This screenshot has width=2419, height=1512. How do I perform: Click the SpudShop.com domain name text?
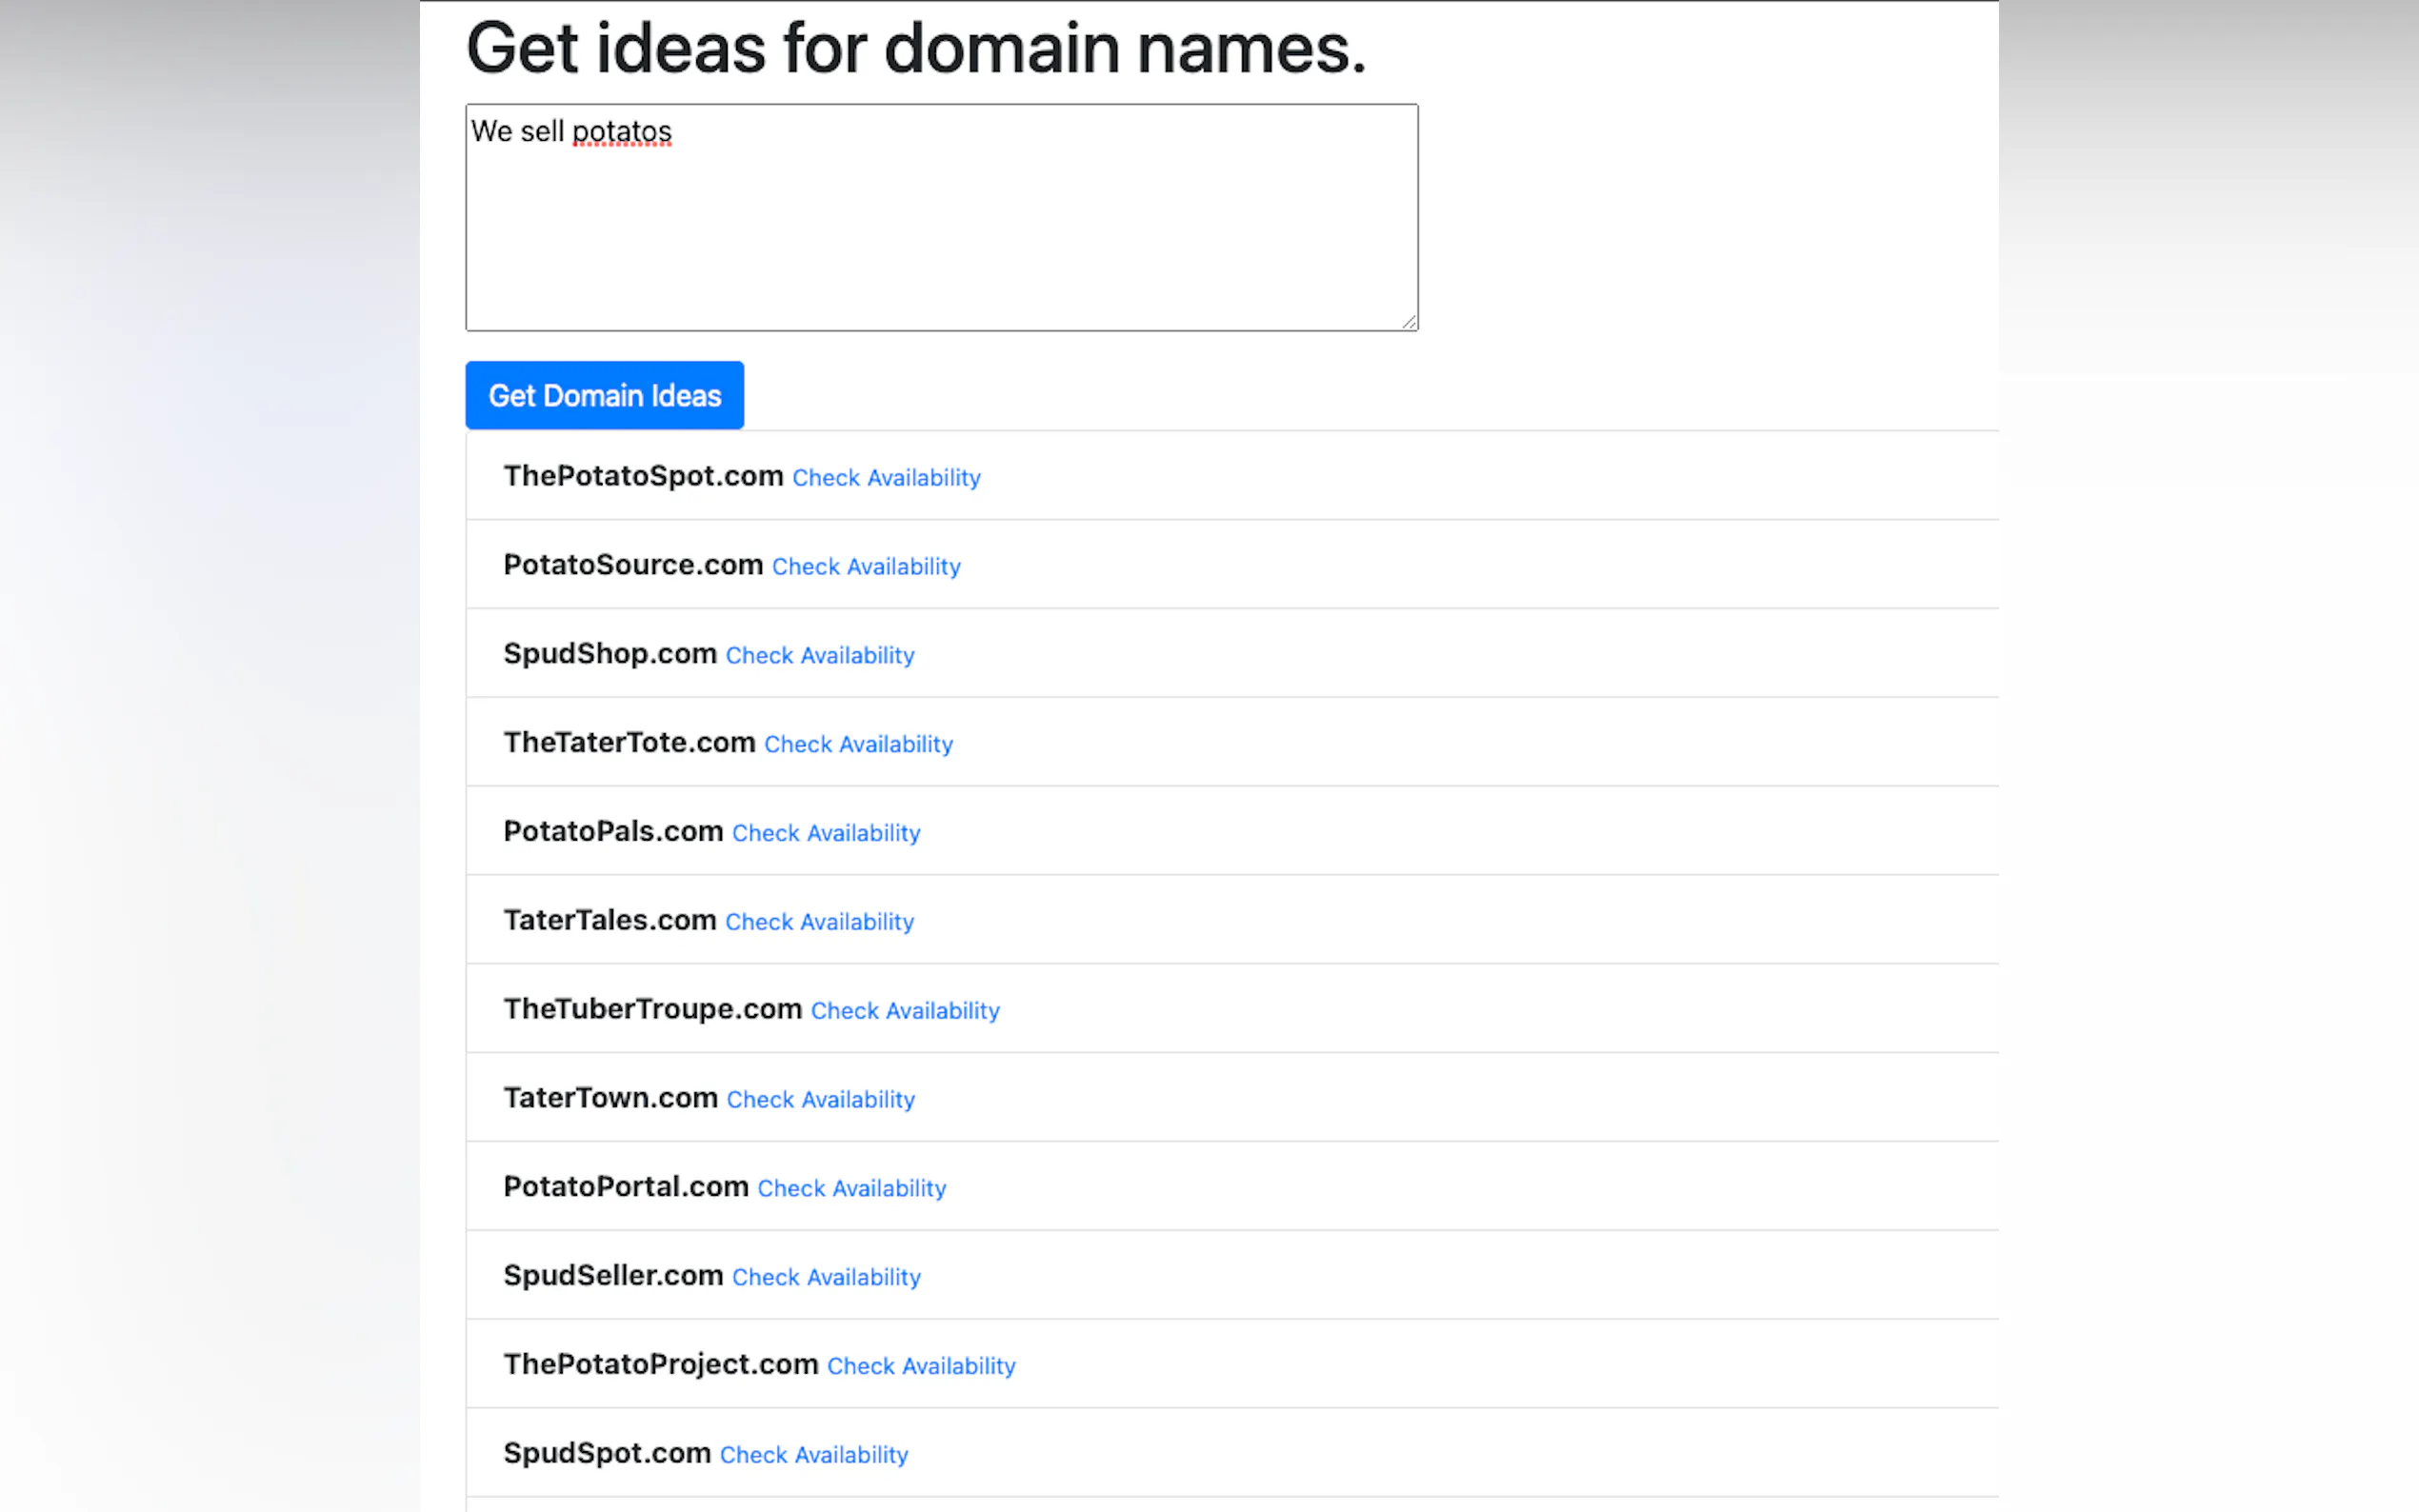pos(610,654)
